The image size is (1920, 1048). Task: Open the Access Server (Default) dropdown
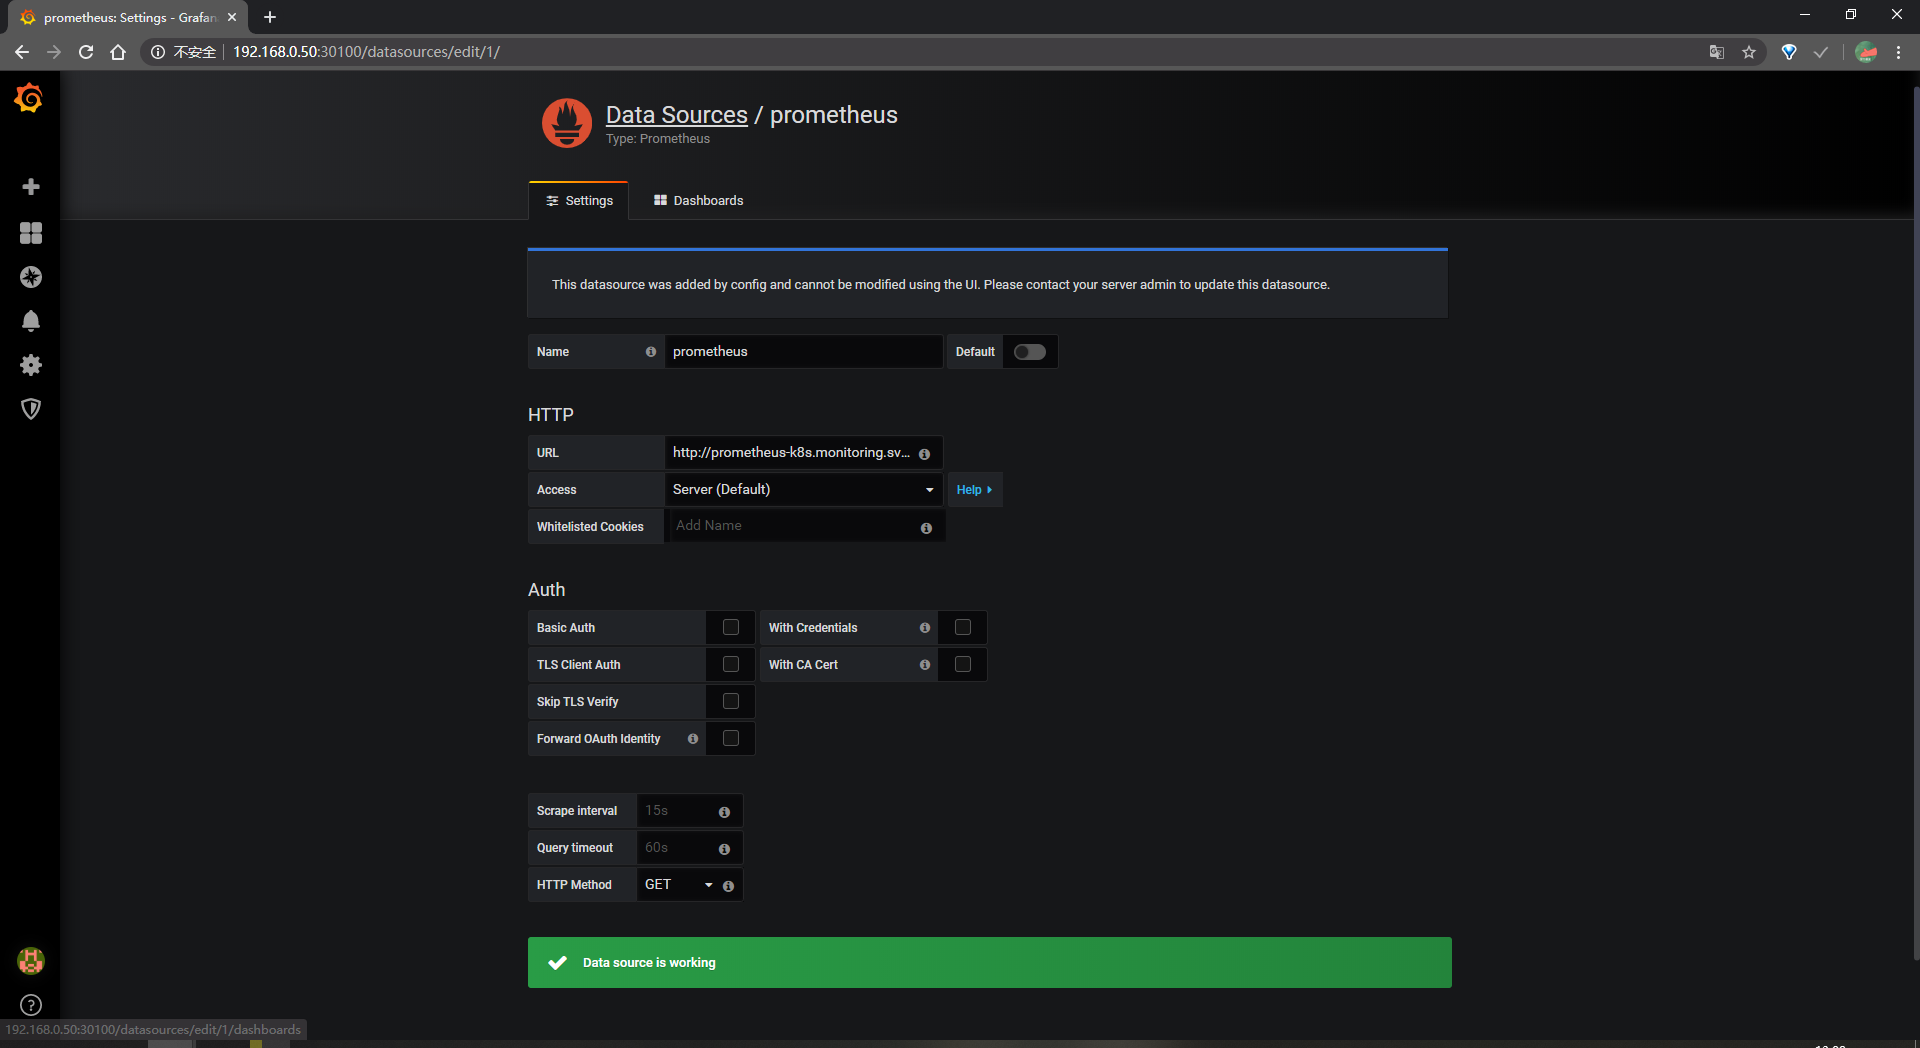click(804, 489)
